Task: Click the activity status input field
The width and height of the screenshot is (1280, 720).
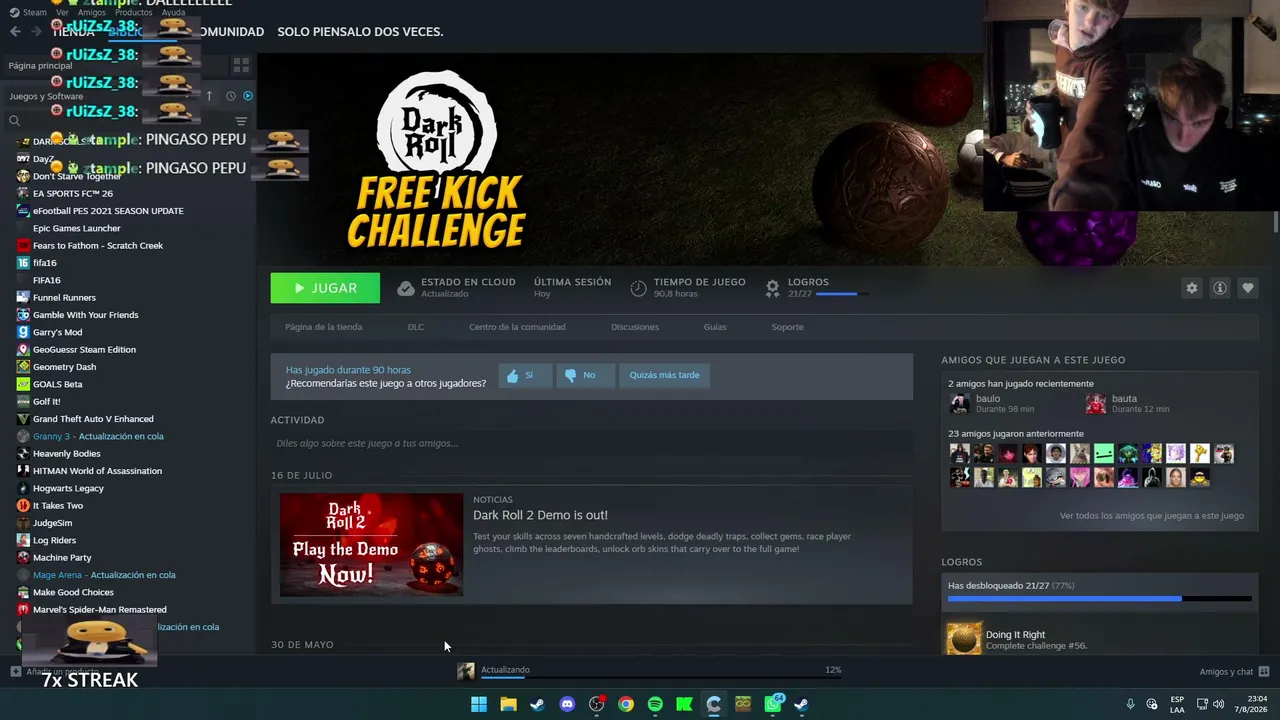Action: [x=591, y=443]
